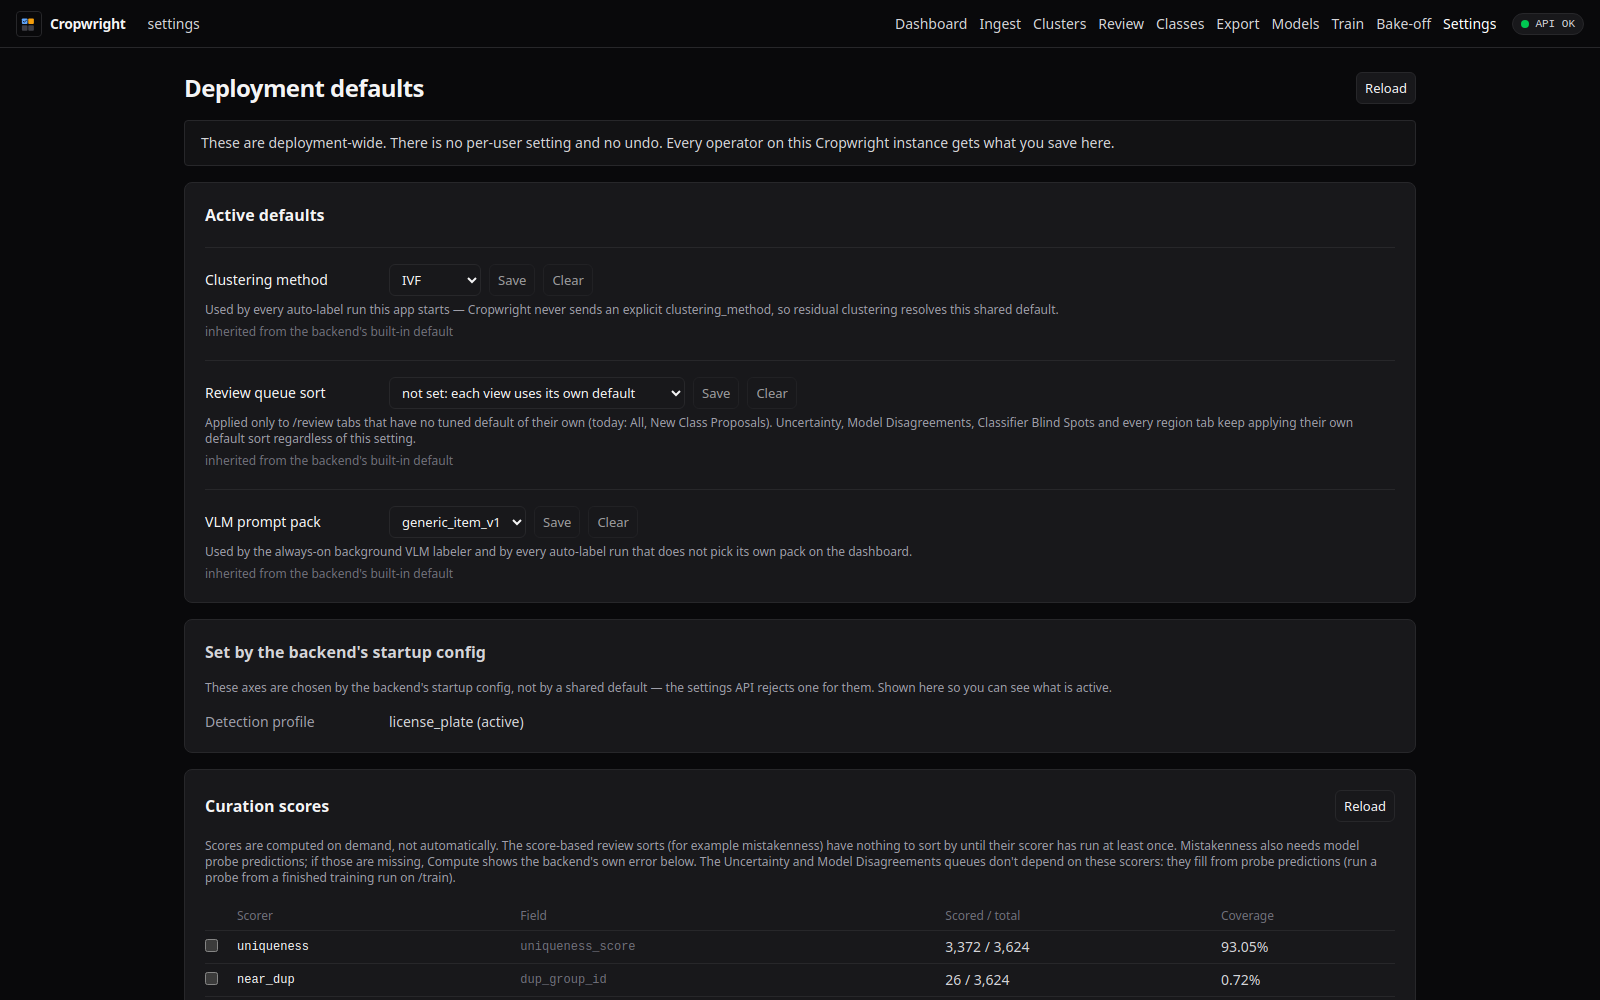Click the 26 / 3,624 scored value
The image size is (1600, 1000).
pos(977,980)
